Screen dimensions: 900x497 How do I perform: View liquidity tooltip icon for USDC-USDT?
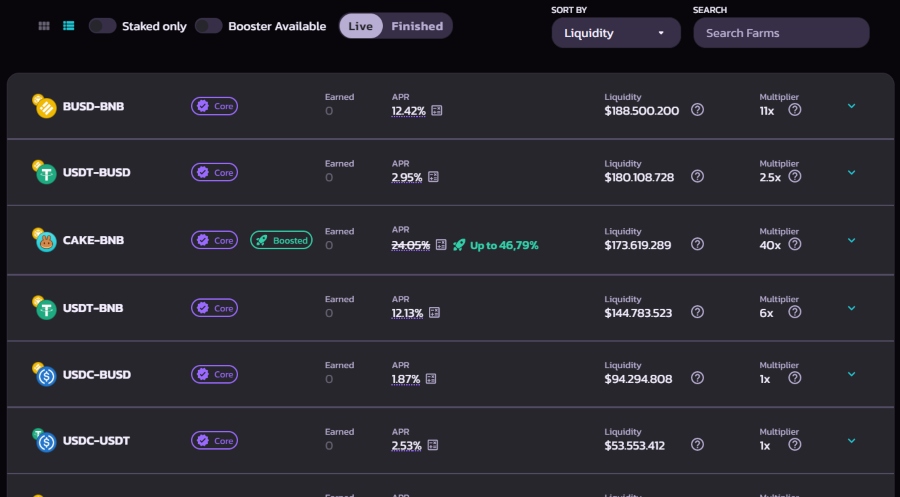(697, 444)
